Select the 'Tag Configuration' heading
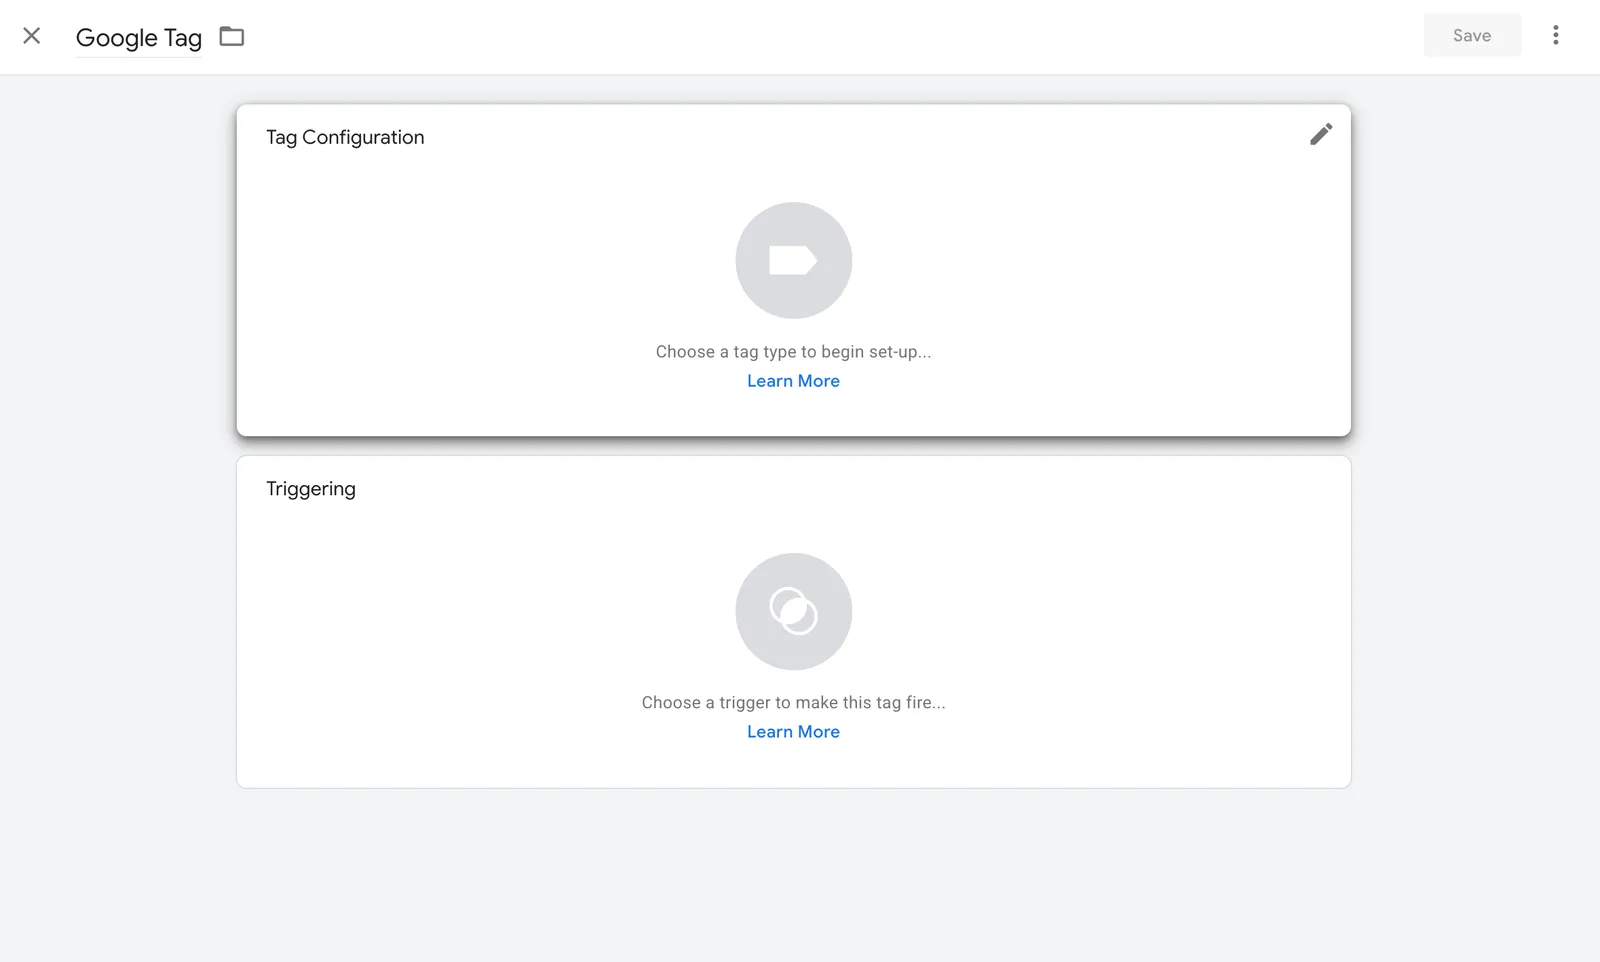This screenshot has width=1600, height=962. (x=345, y=137)
